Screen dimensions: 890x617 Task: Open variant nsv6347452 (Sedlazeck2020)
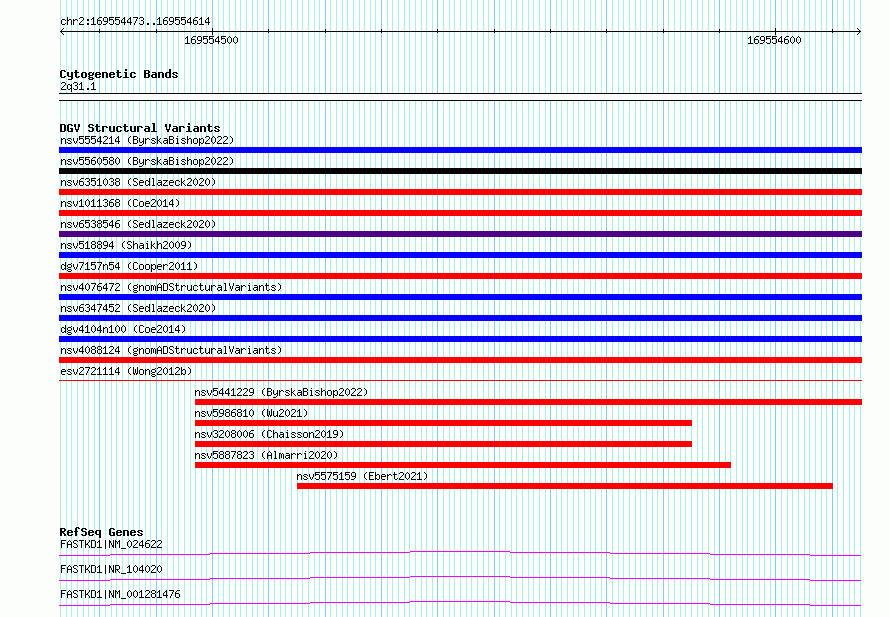[x=138, y=308]
